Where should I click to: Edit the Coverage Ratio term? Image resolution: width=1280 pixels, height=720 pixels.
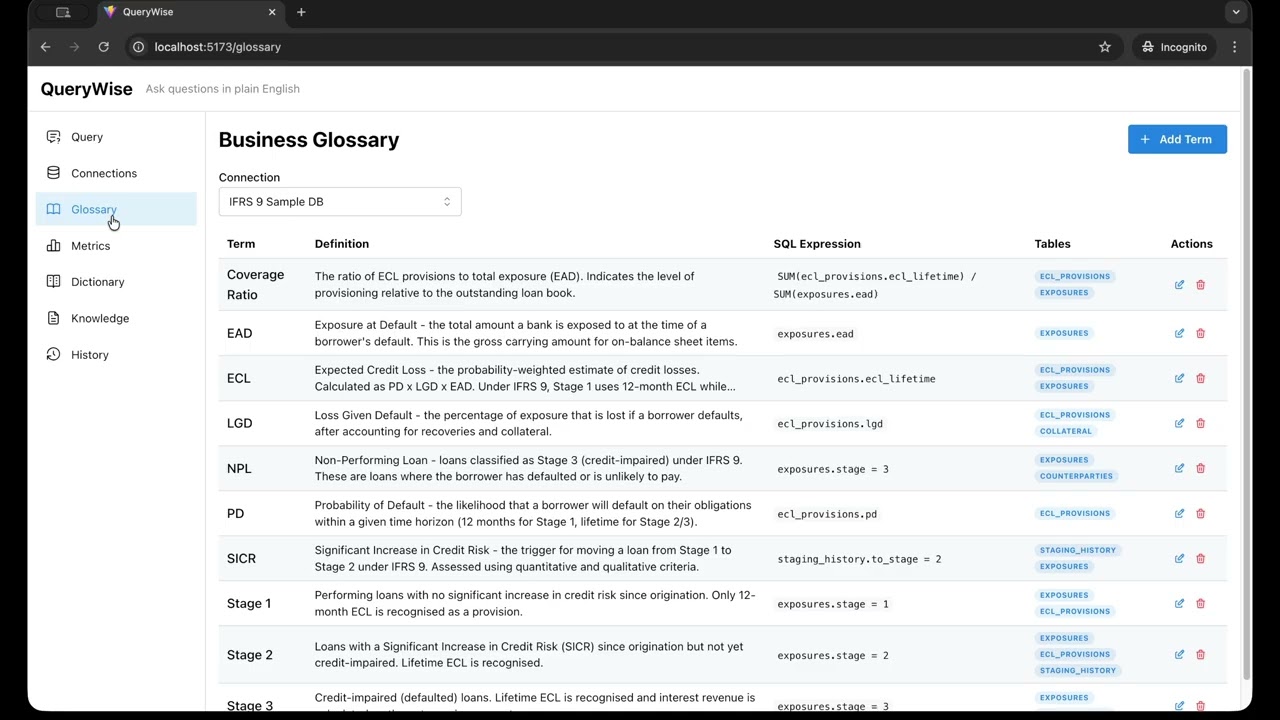click(1179, 285)
